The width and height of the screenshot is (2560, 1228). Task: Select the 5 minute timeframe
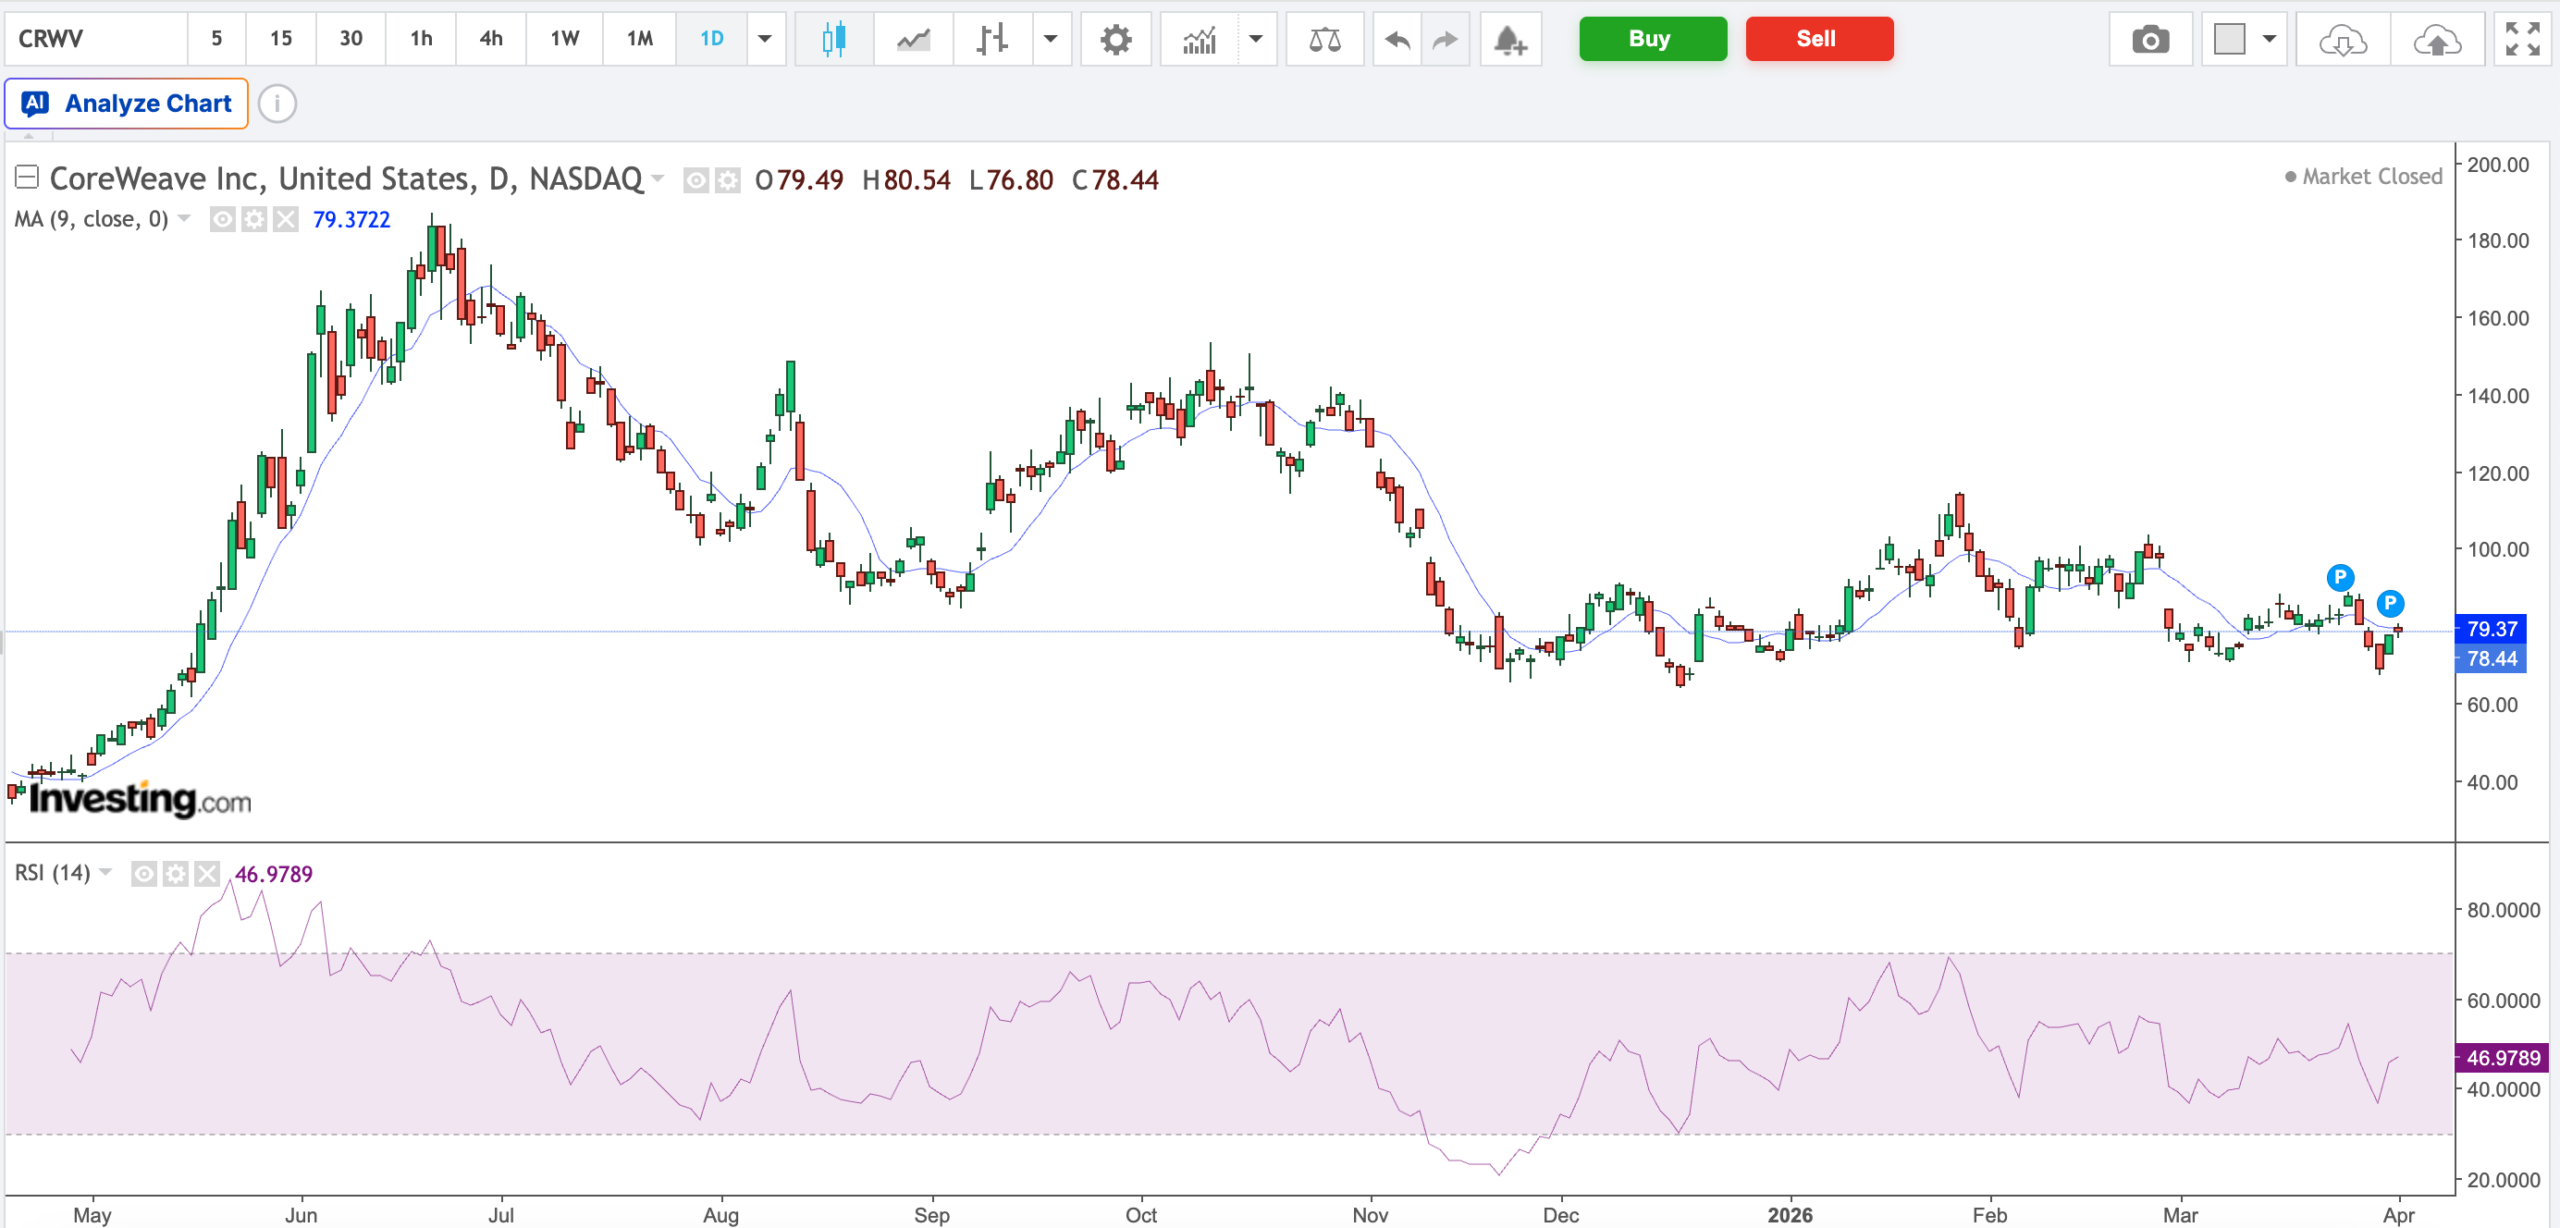click(217, 39)
